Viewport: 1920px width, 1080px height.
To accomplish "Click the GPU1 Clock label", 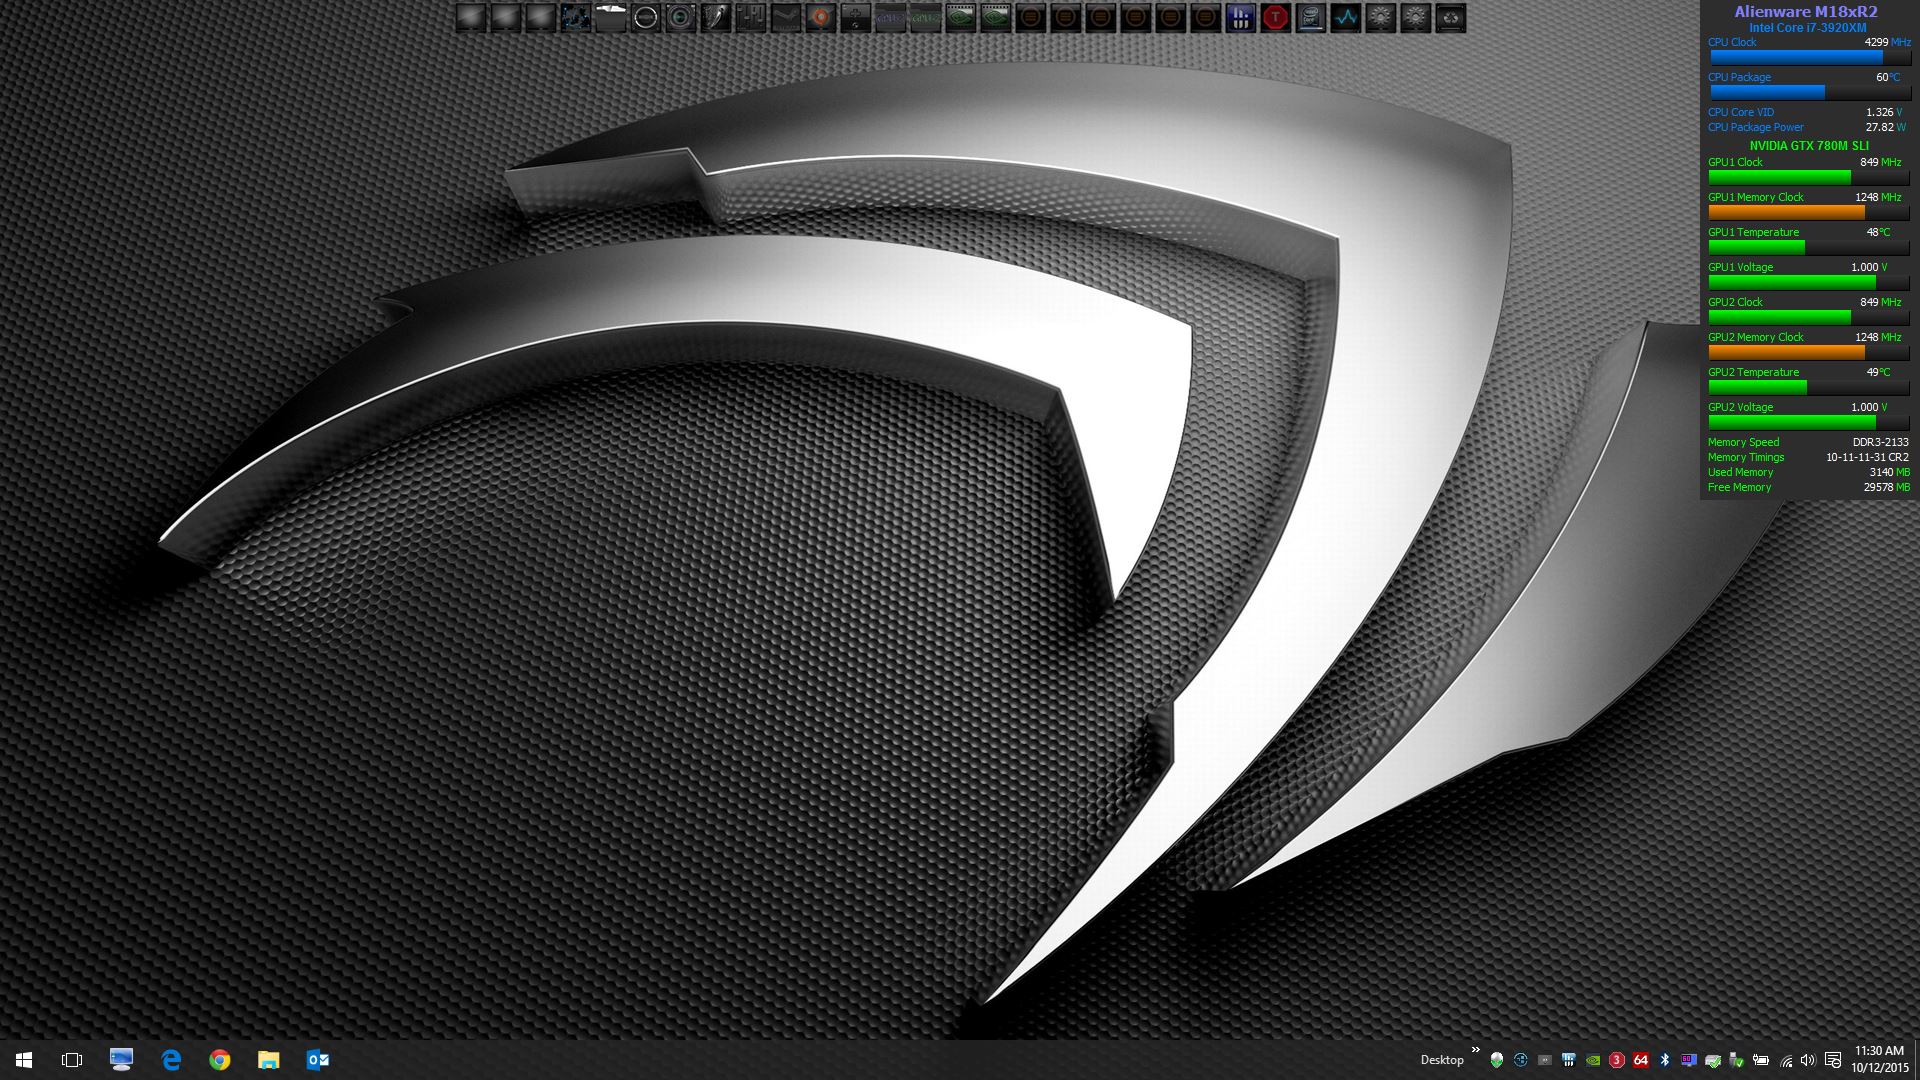I will [1735, 162].
